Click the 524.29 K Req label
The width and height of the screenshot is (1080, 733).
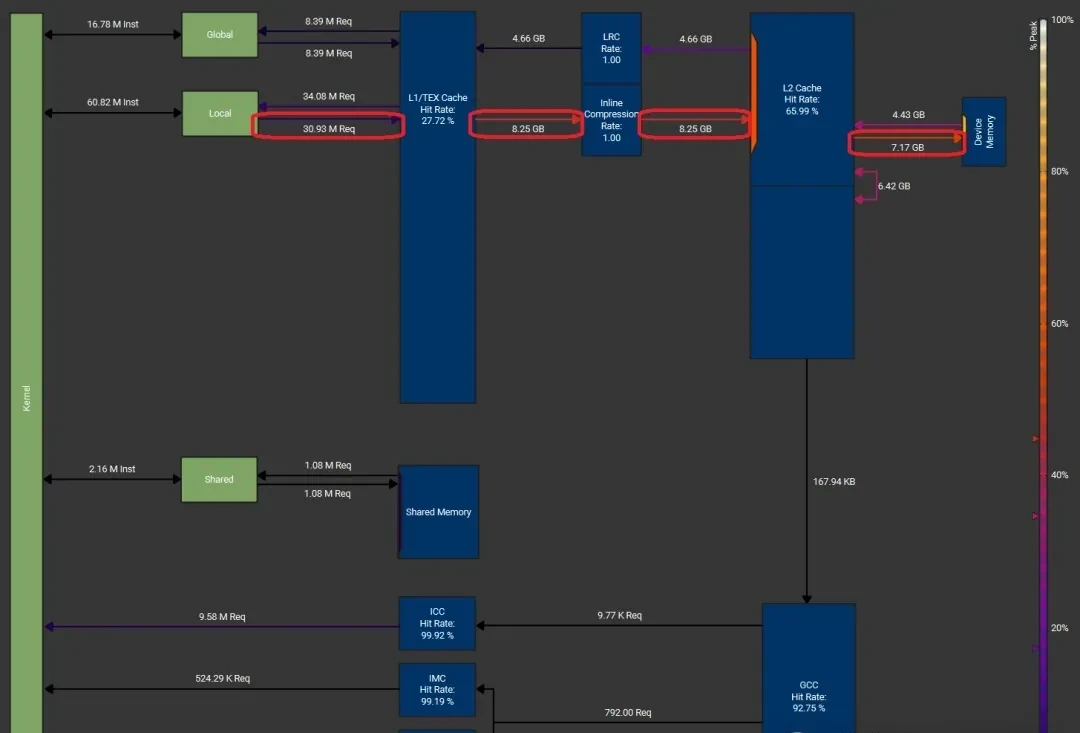click(x=222, y=679)
